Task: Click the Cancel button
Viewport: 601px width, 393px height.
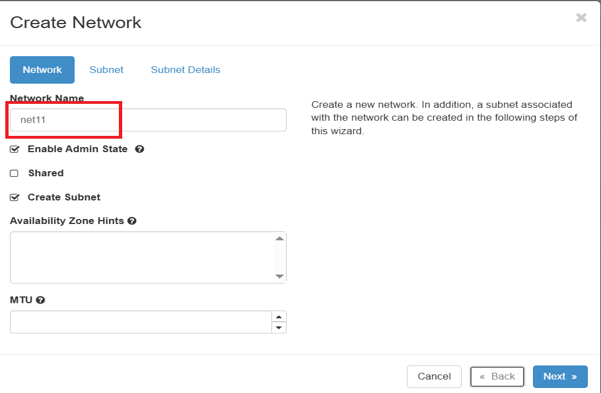Action: 434,377
